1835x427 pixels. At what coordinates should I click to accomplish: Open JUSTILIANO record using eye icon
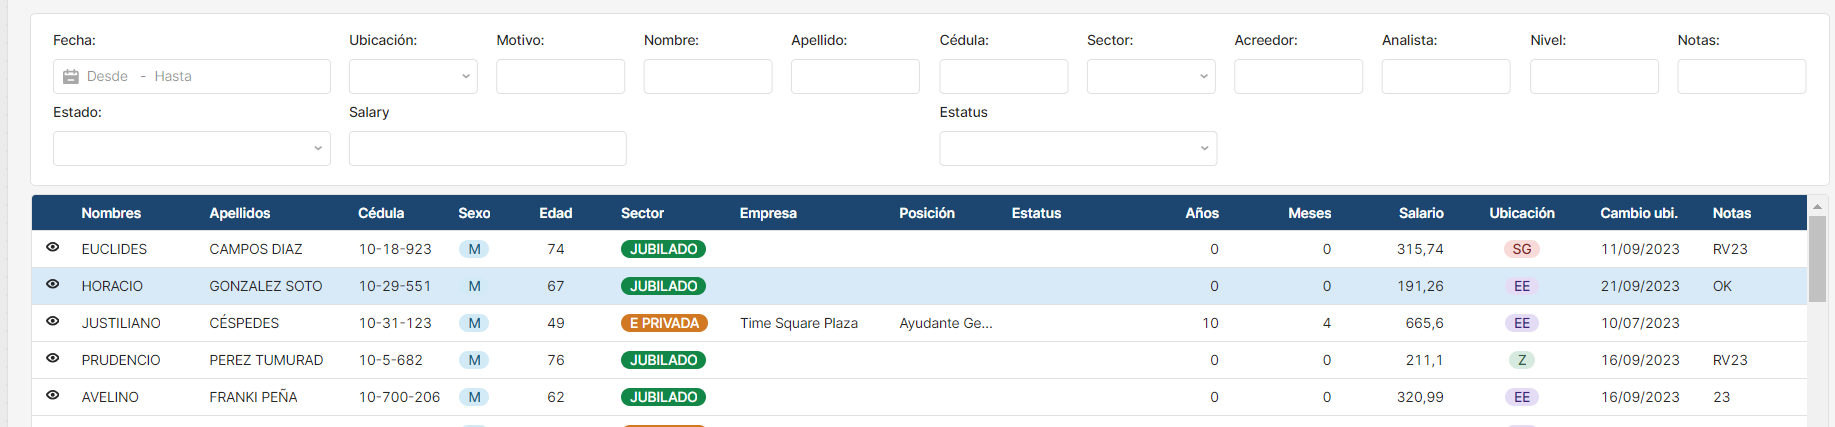point(53,322)
